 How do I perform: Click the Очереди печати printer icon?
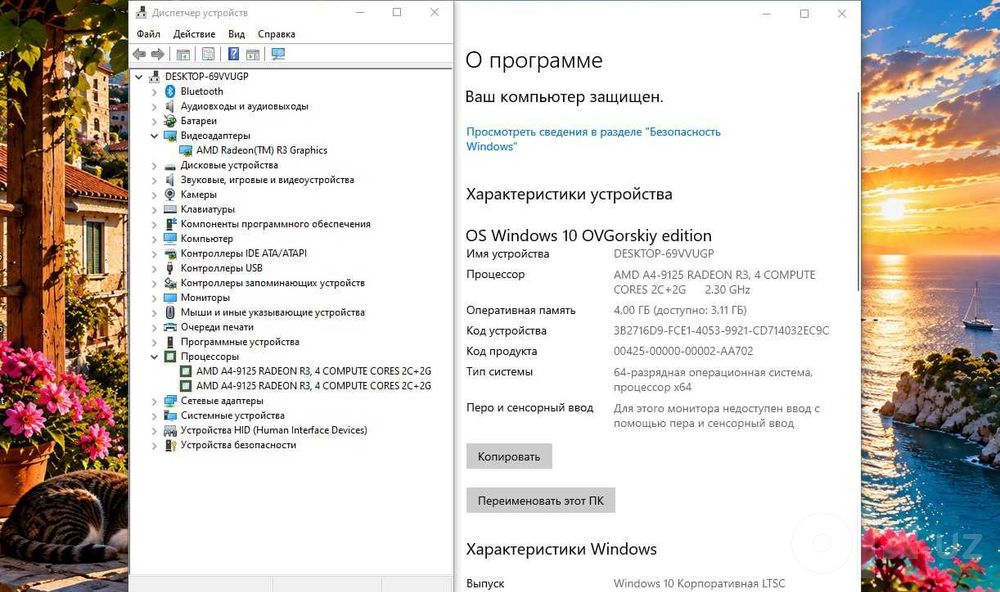(x=170, y=327)
